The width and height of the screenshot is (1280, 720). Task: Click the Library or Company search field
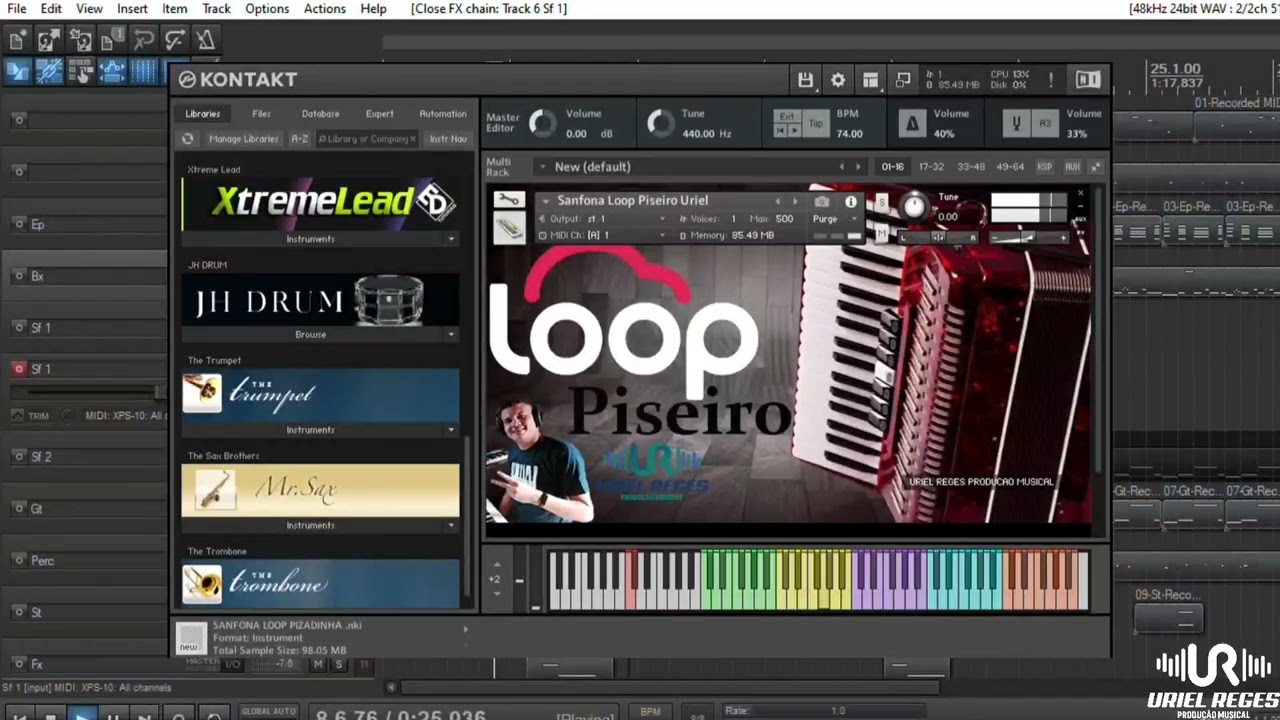tap(366, 139)
